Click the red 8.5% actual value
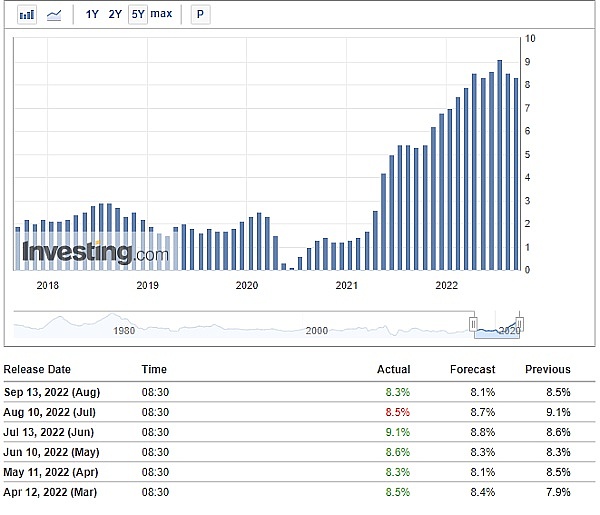The height and width of the screenshot is (515, 600). click(x=398, y=411)
